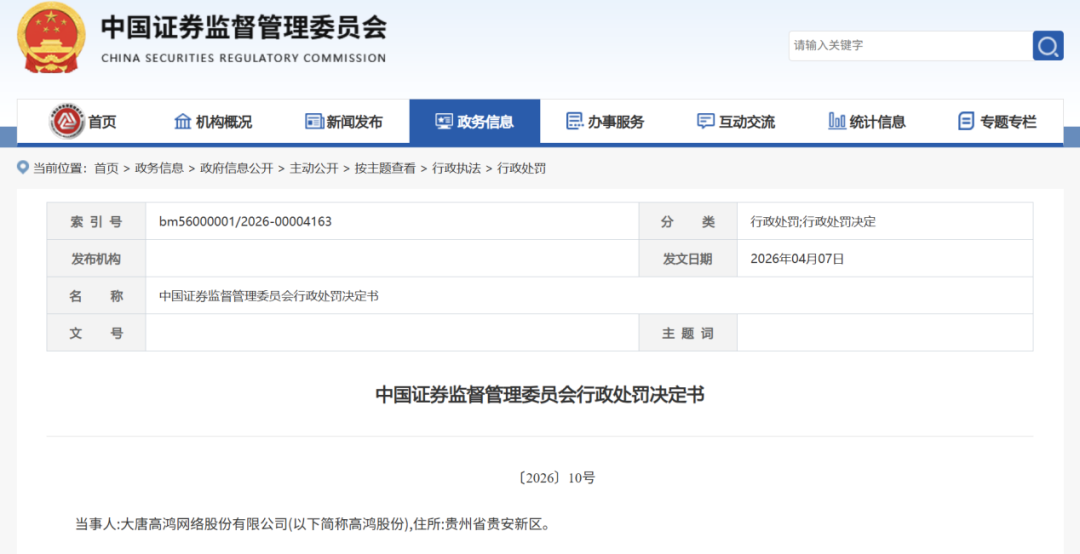Click the home page round logo icon
The height and width of the screenshot is (554, 1080).
tap(67, 122)
